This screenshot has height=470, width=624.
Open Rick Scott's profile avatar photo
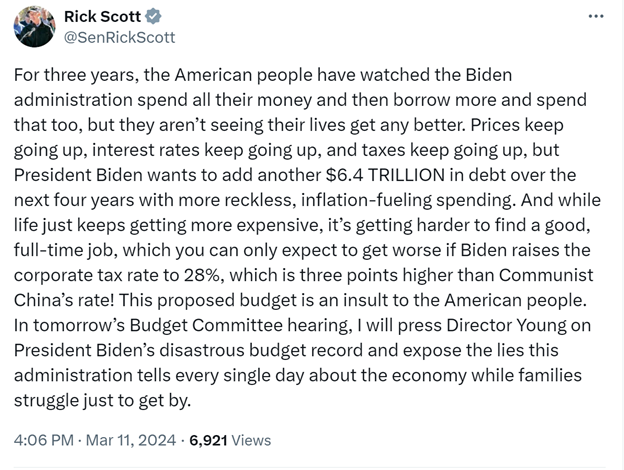click(x=35, y=27)
